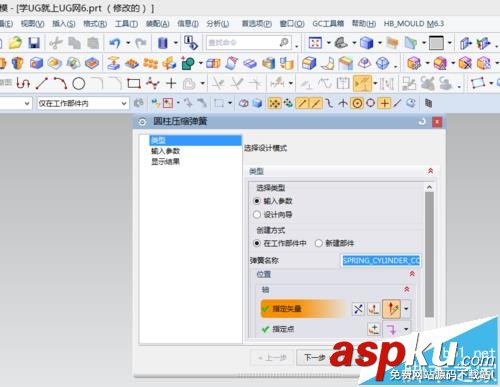Open the point dialog icon beside 指定点
This screenshot has height=387, width=500.
(x=374, y=329)
